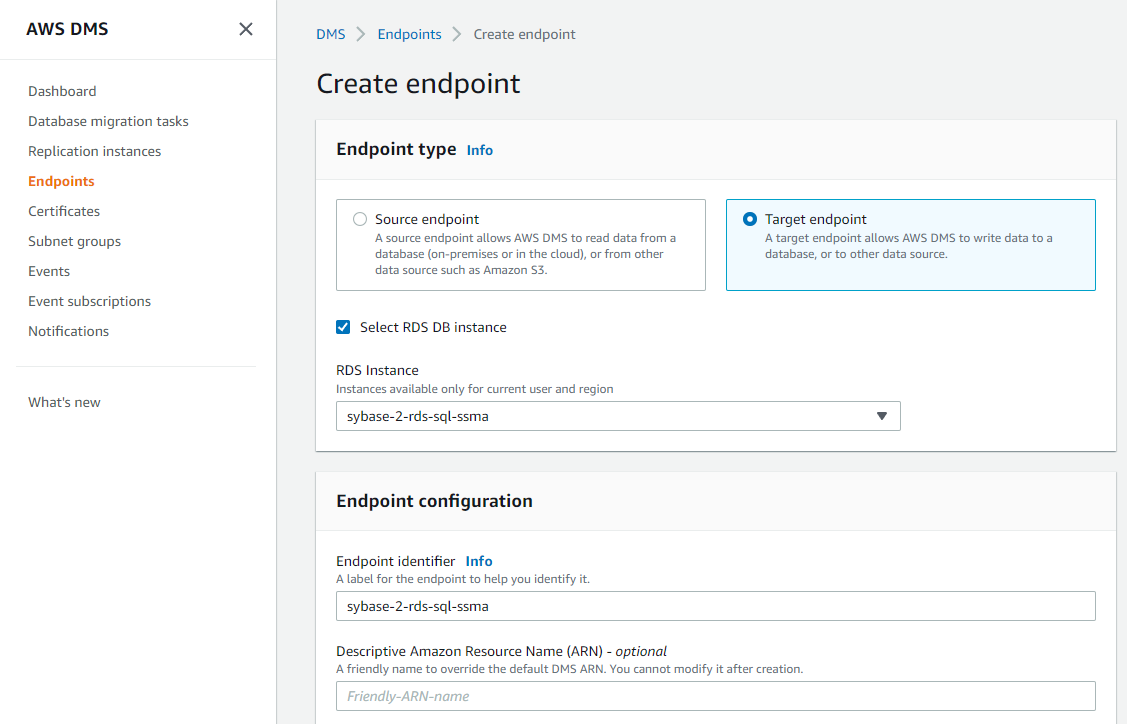Close the AWS DMS navigation panel

pyautogui.click(x=246, y=29)
